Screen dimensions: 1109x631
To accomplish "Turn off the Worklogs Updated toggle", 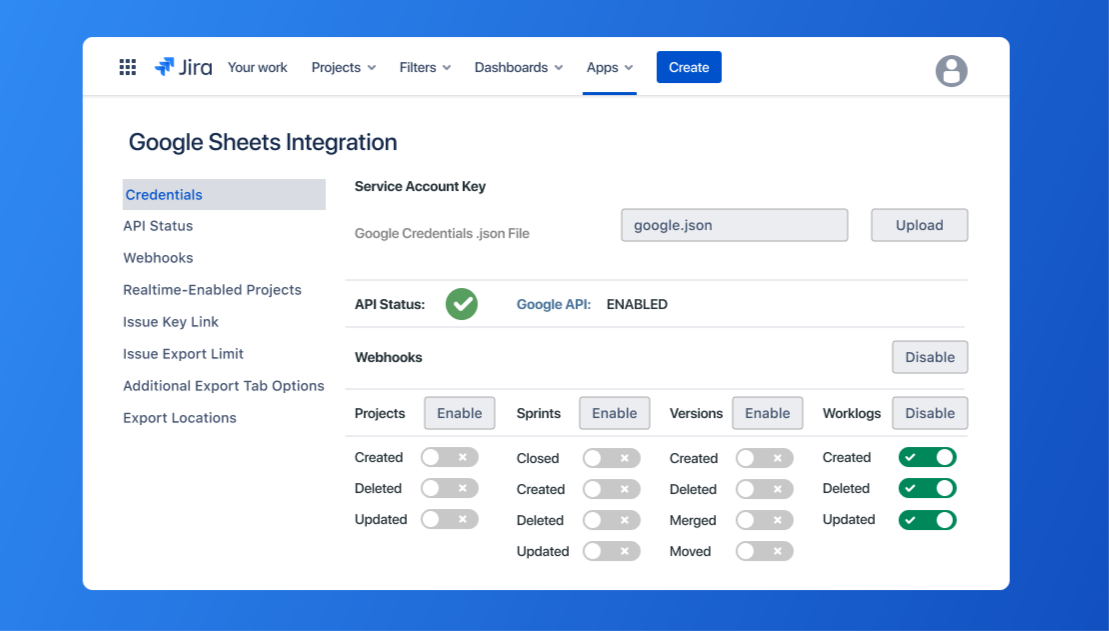I will 927,520.
